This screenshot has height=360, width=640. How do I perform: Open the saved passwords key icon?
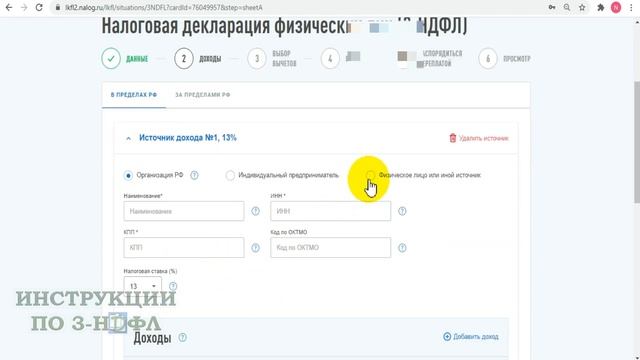pos(552,7)
